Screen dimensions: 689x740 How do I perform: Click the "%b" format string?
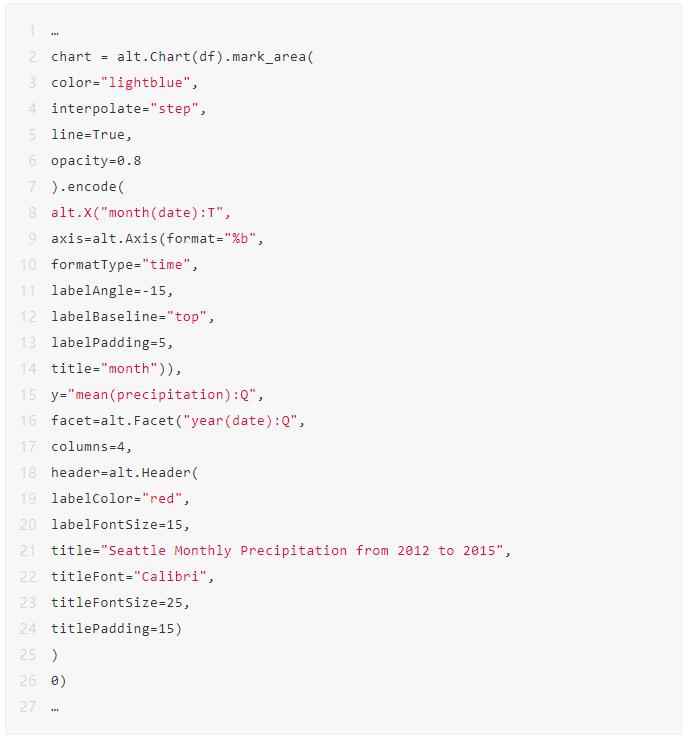tap(240, 239)
